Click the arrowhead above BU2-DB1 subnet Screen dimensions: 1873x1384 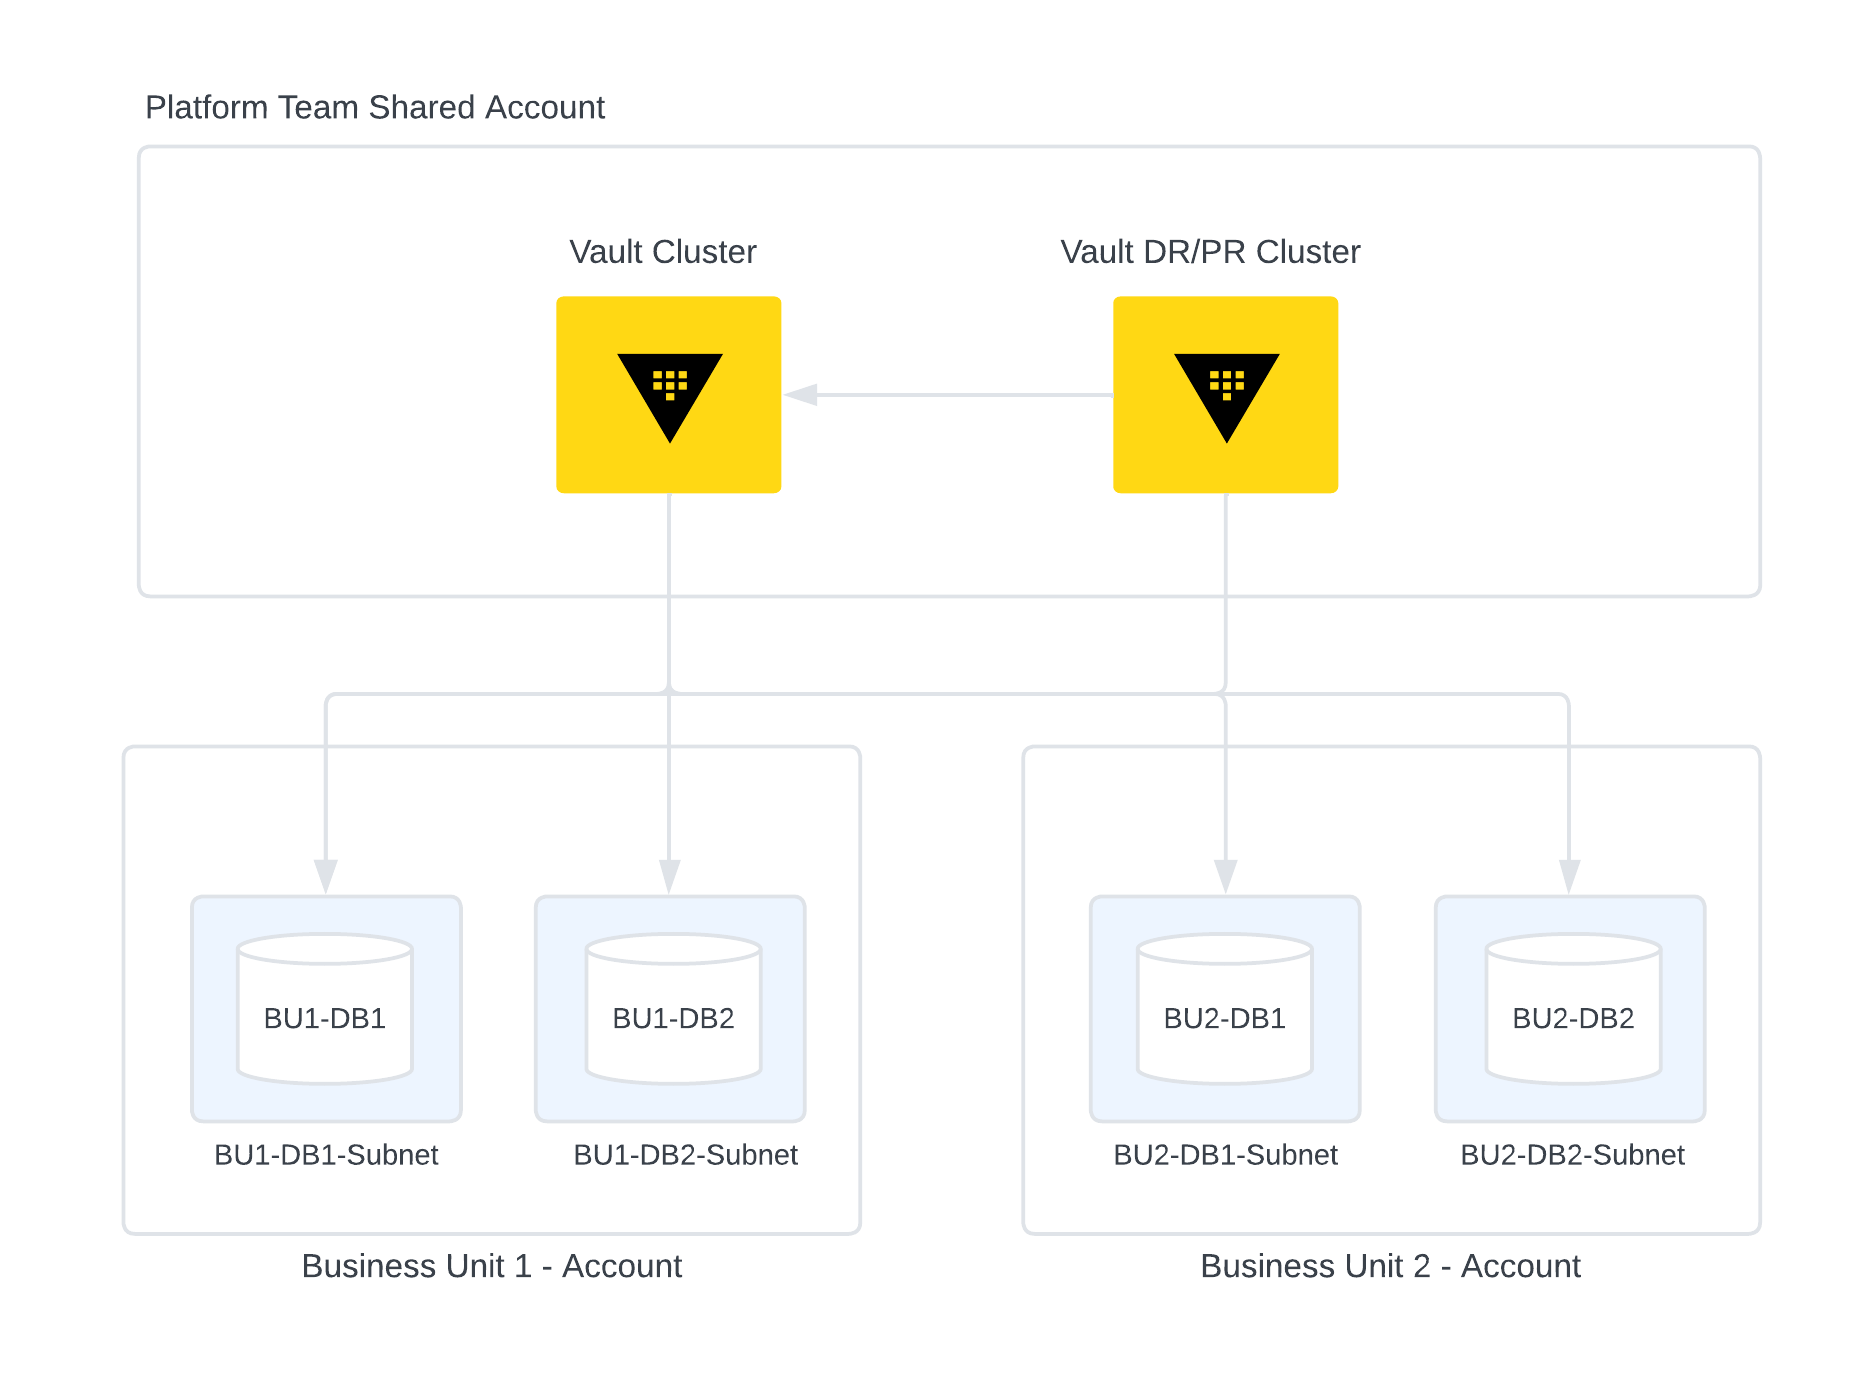pos(1225,875)
